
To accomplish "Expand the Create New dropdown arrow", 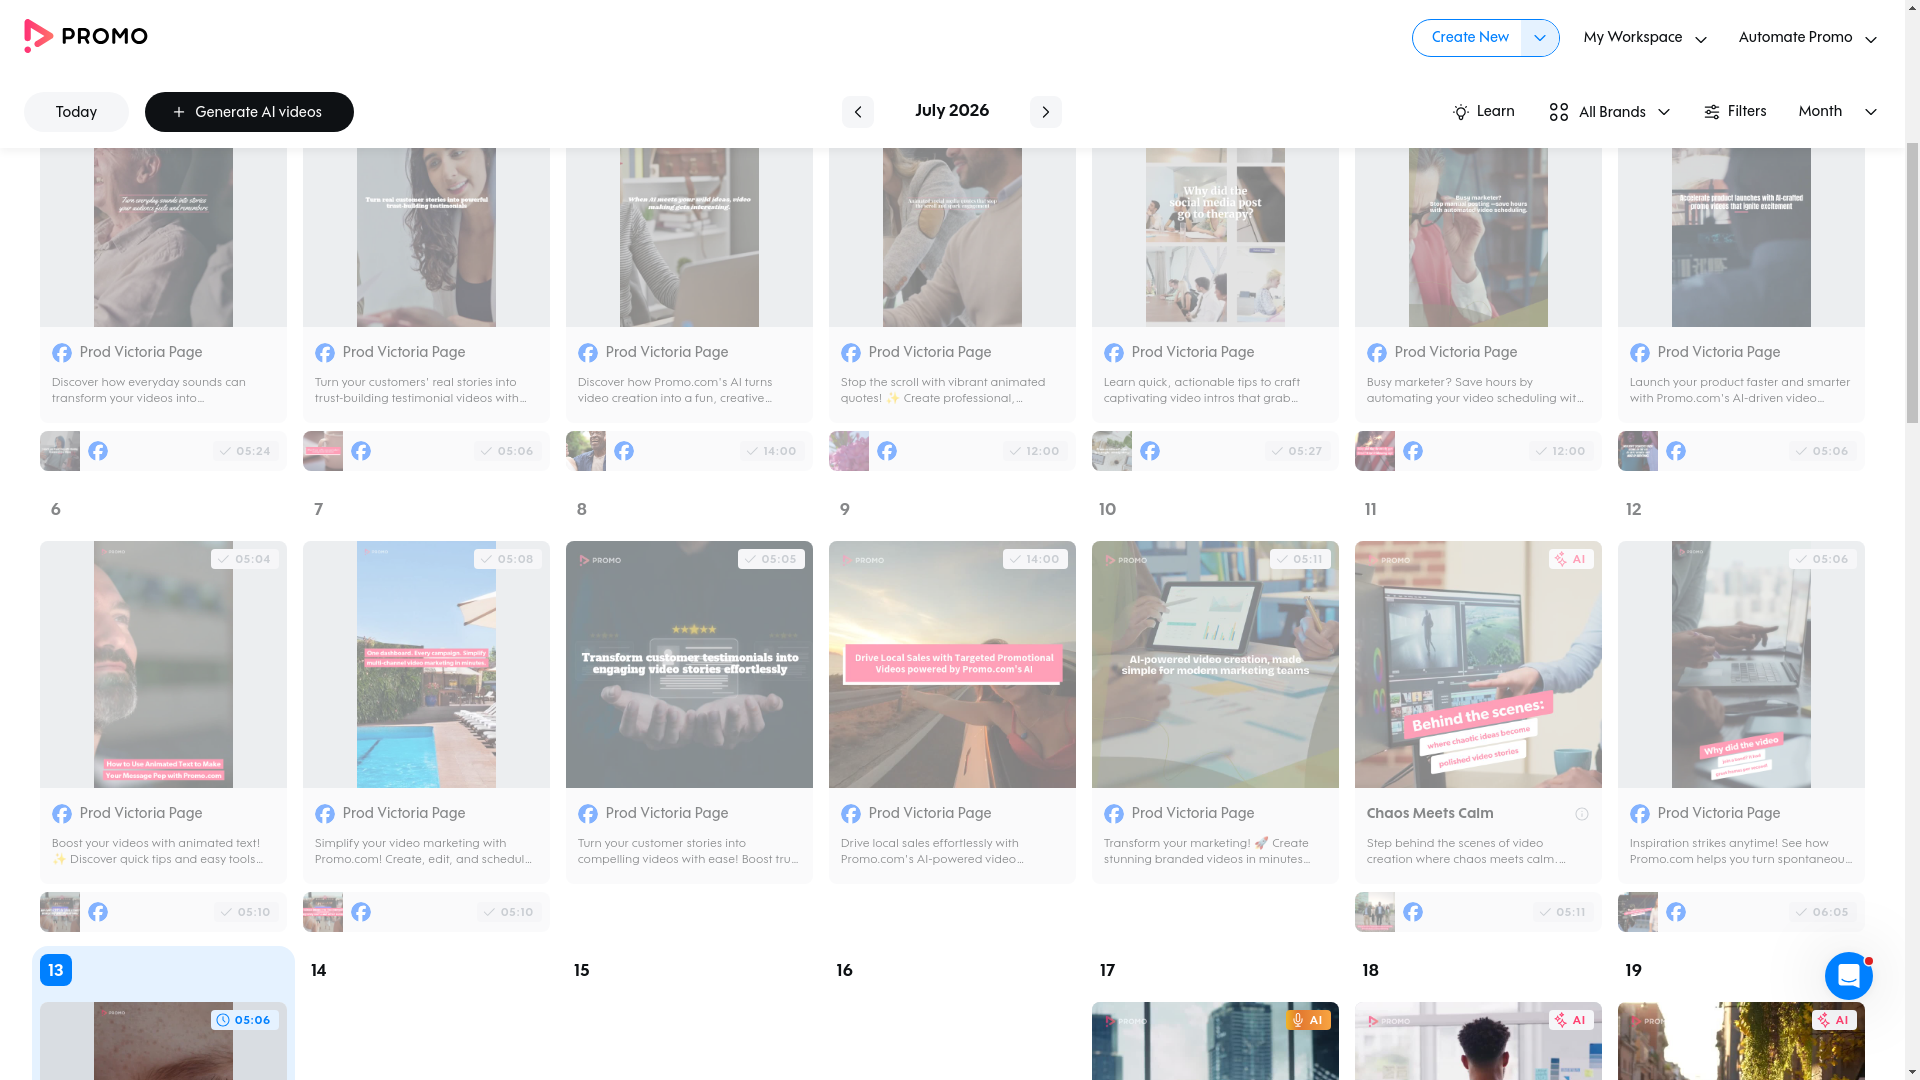I will point(1539,38).
